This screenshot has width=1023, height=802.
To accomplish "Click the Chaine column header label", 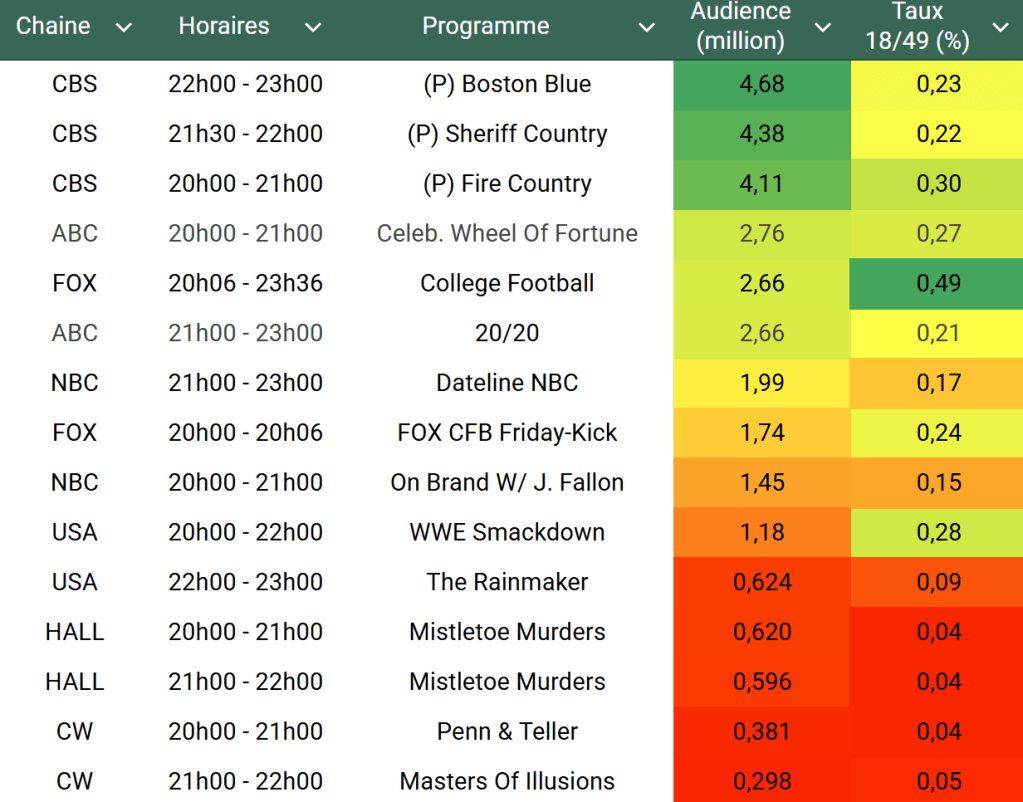I will [53, 26].
